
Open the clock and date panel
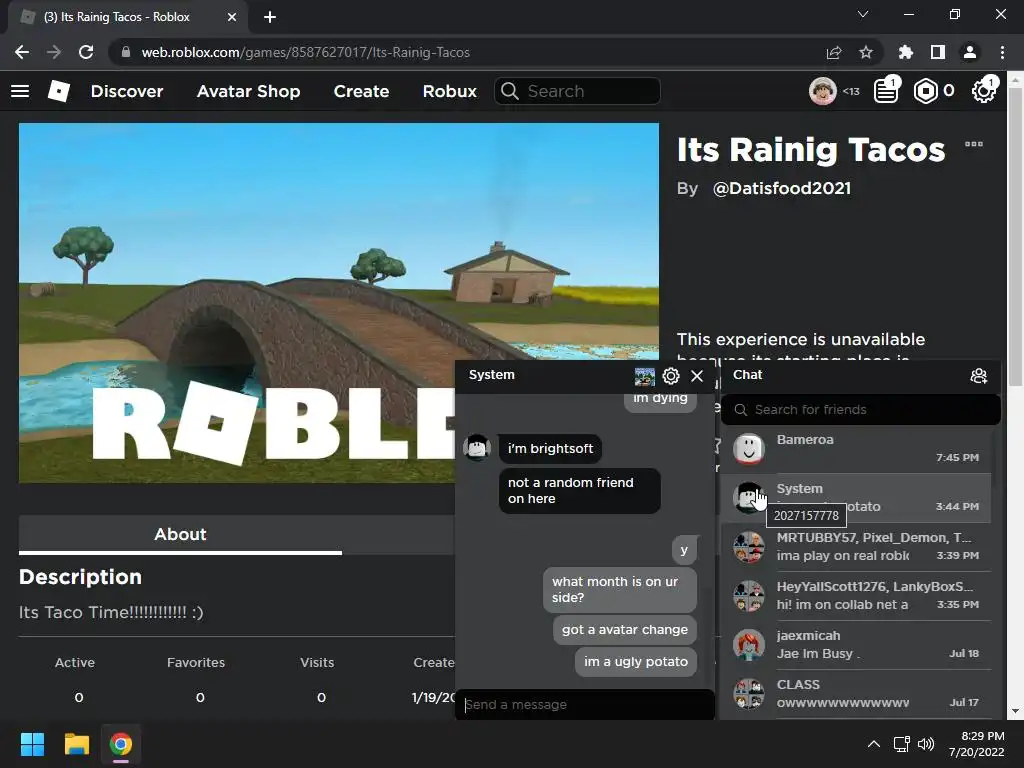[x=976, y=744]
